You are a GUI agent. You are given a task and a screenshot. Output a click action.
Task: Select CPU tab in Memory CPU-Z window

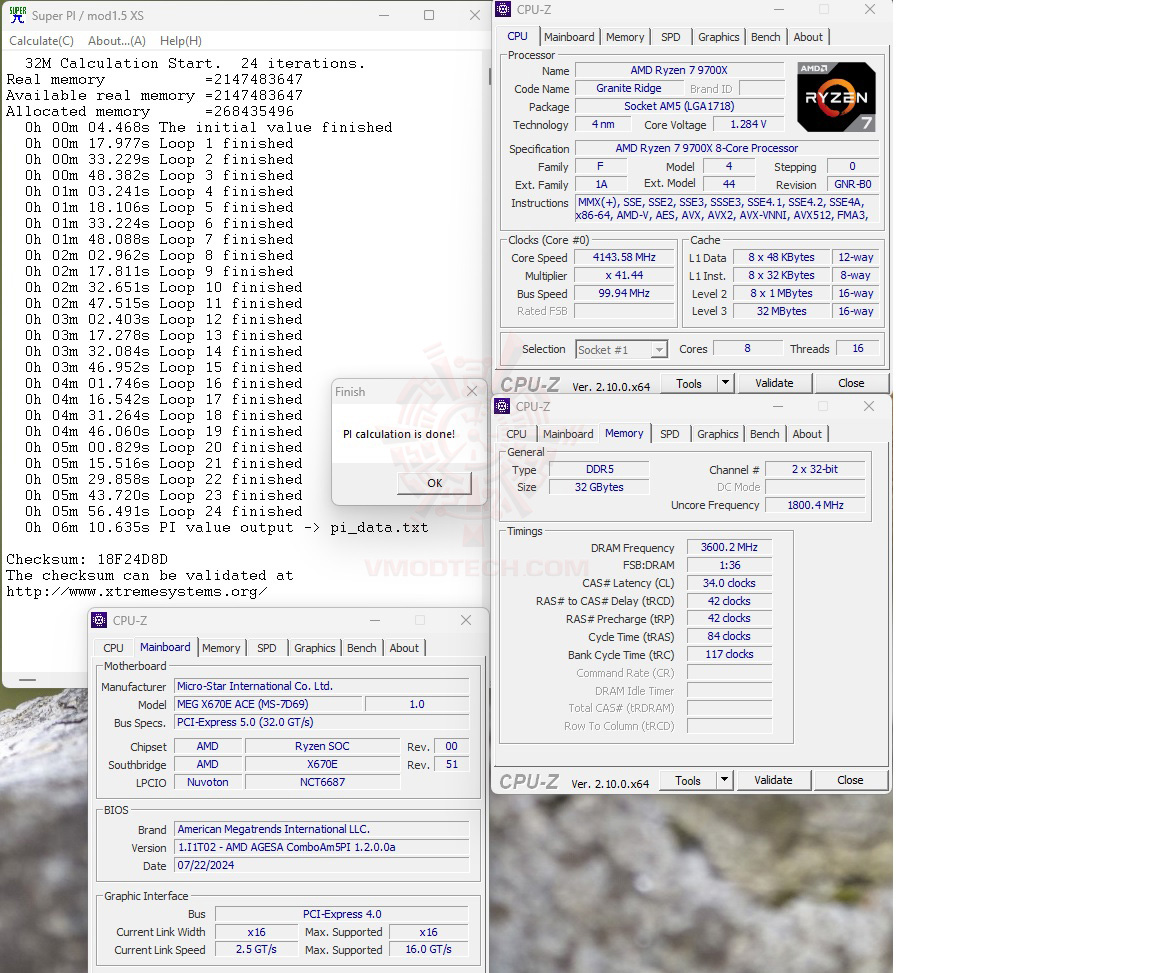point(516,434)
